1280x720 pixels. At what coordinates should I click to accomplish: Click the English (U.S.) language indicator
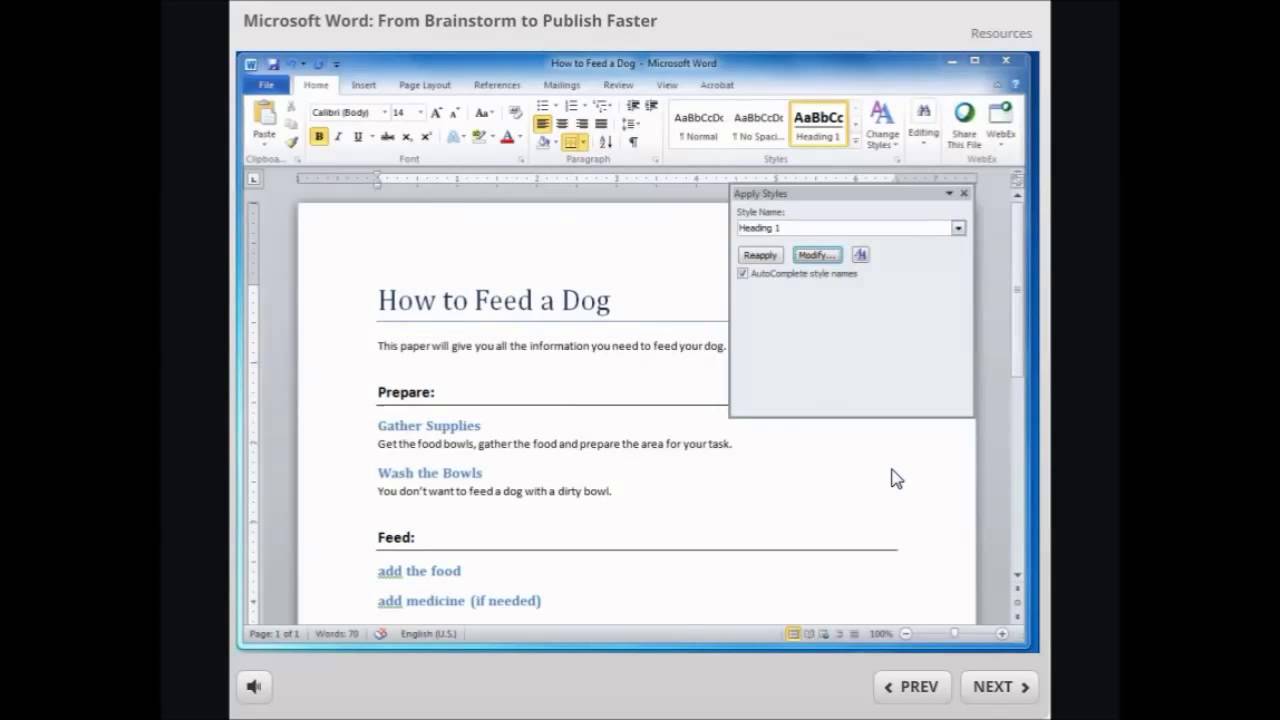coord(429,634)
